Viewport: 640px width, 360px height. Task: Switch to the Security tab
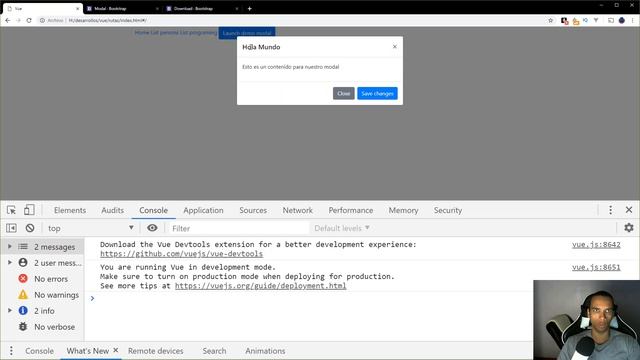tap(448, 210)
